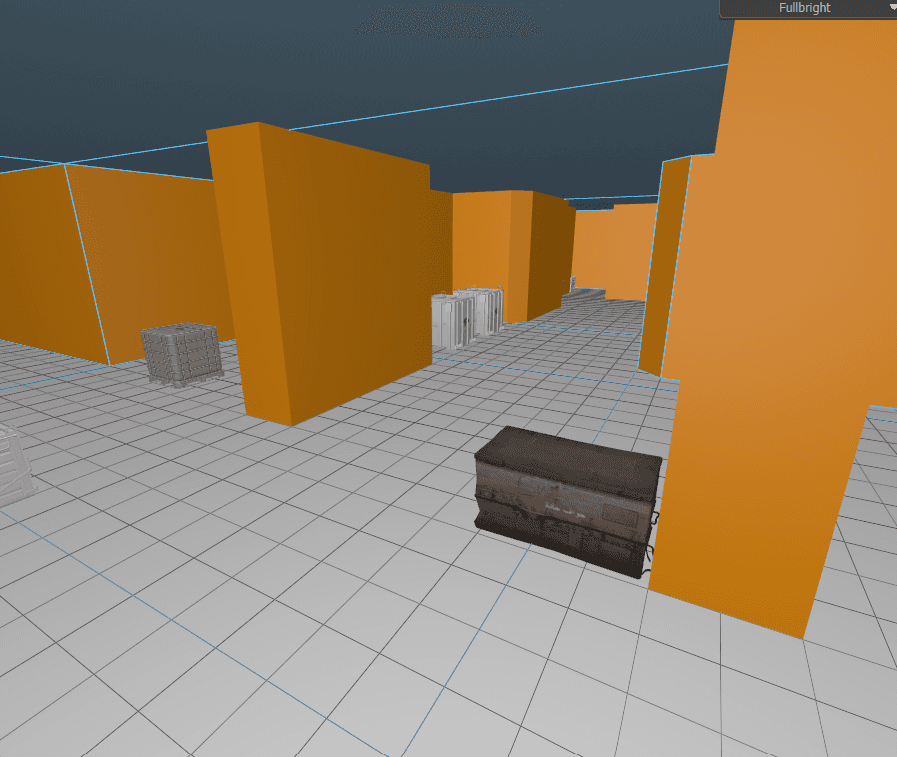This screenshot has width=897, height=757.
Task: Select the gray pallet crate by the wall
Action: [182, 354]
